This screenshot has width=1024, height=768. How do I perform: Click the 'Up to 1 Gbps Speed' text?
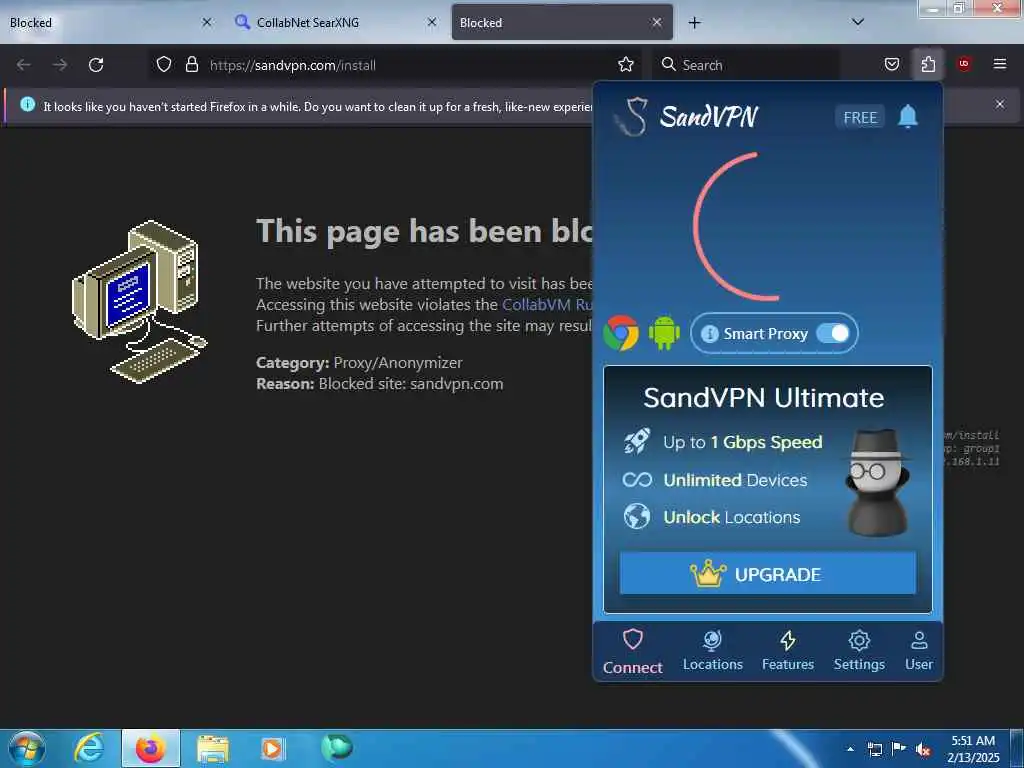point(743,442)
